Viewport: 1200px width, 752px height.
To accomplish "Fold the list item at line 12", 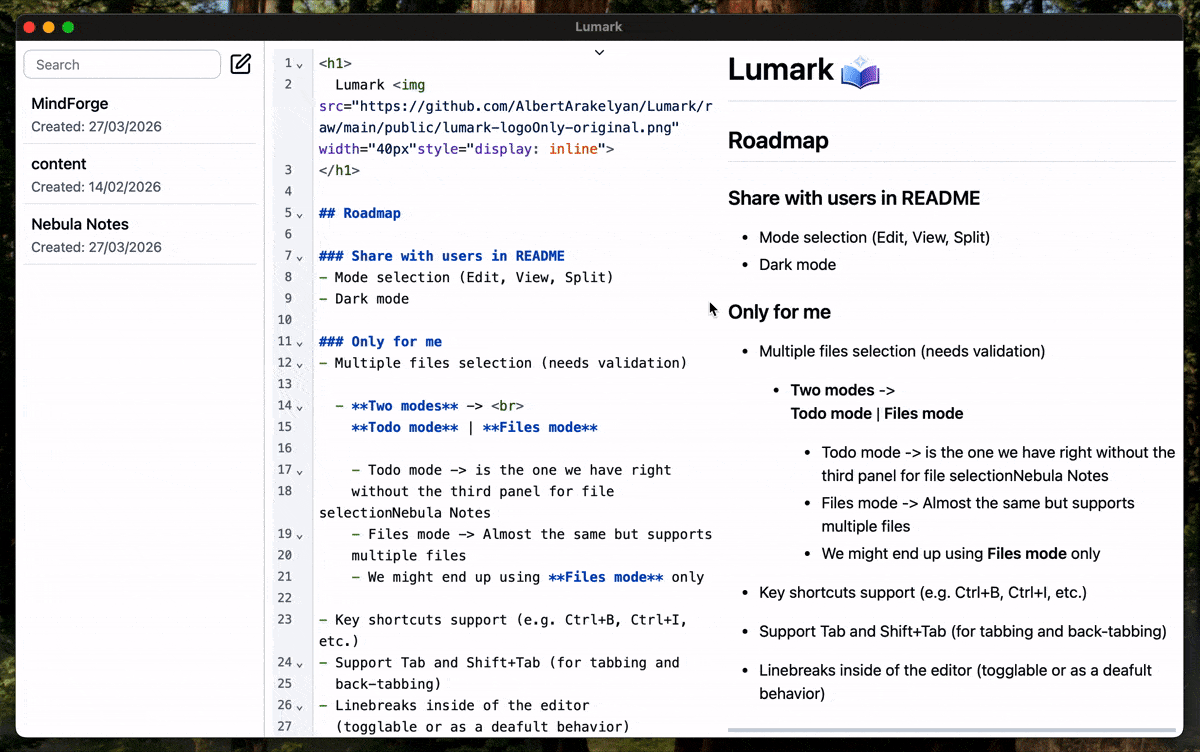I will coord(299,364).
